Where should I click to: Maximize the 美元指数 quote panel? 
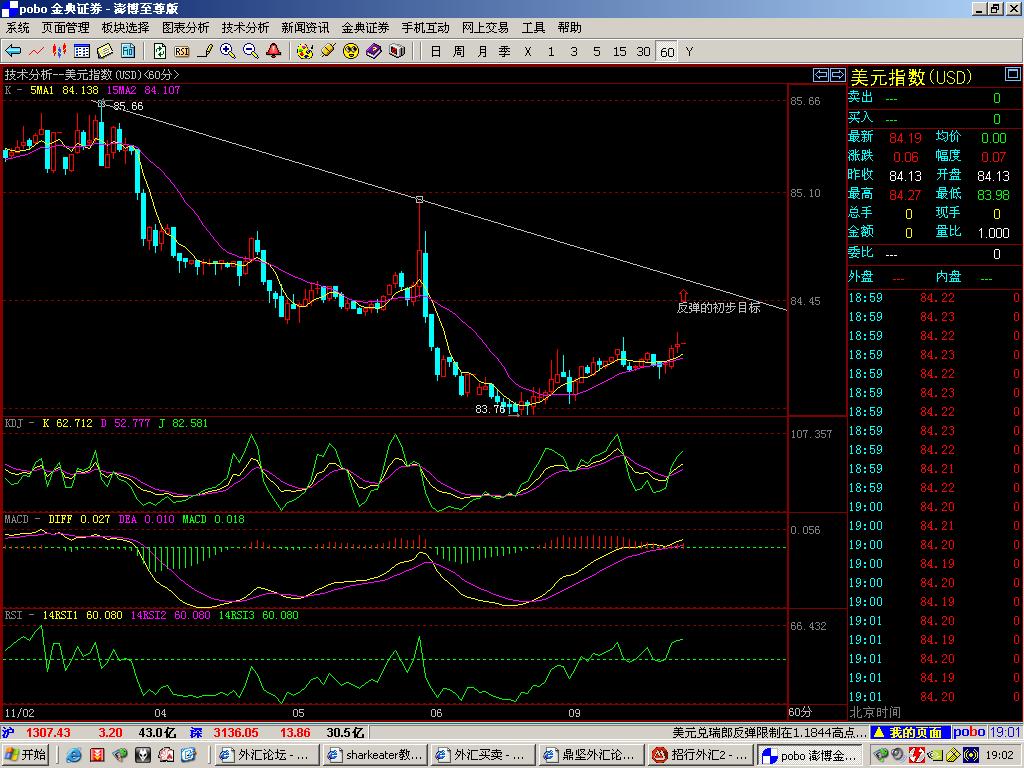tap(1013, 76)
